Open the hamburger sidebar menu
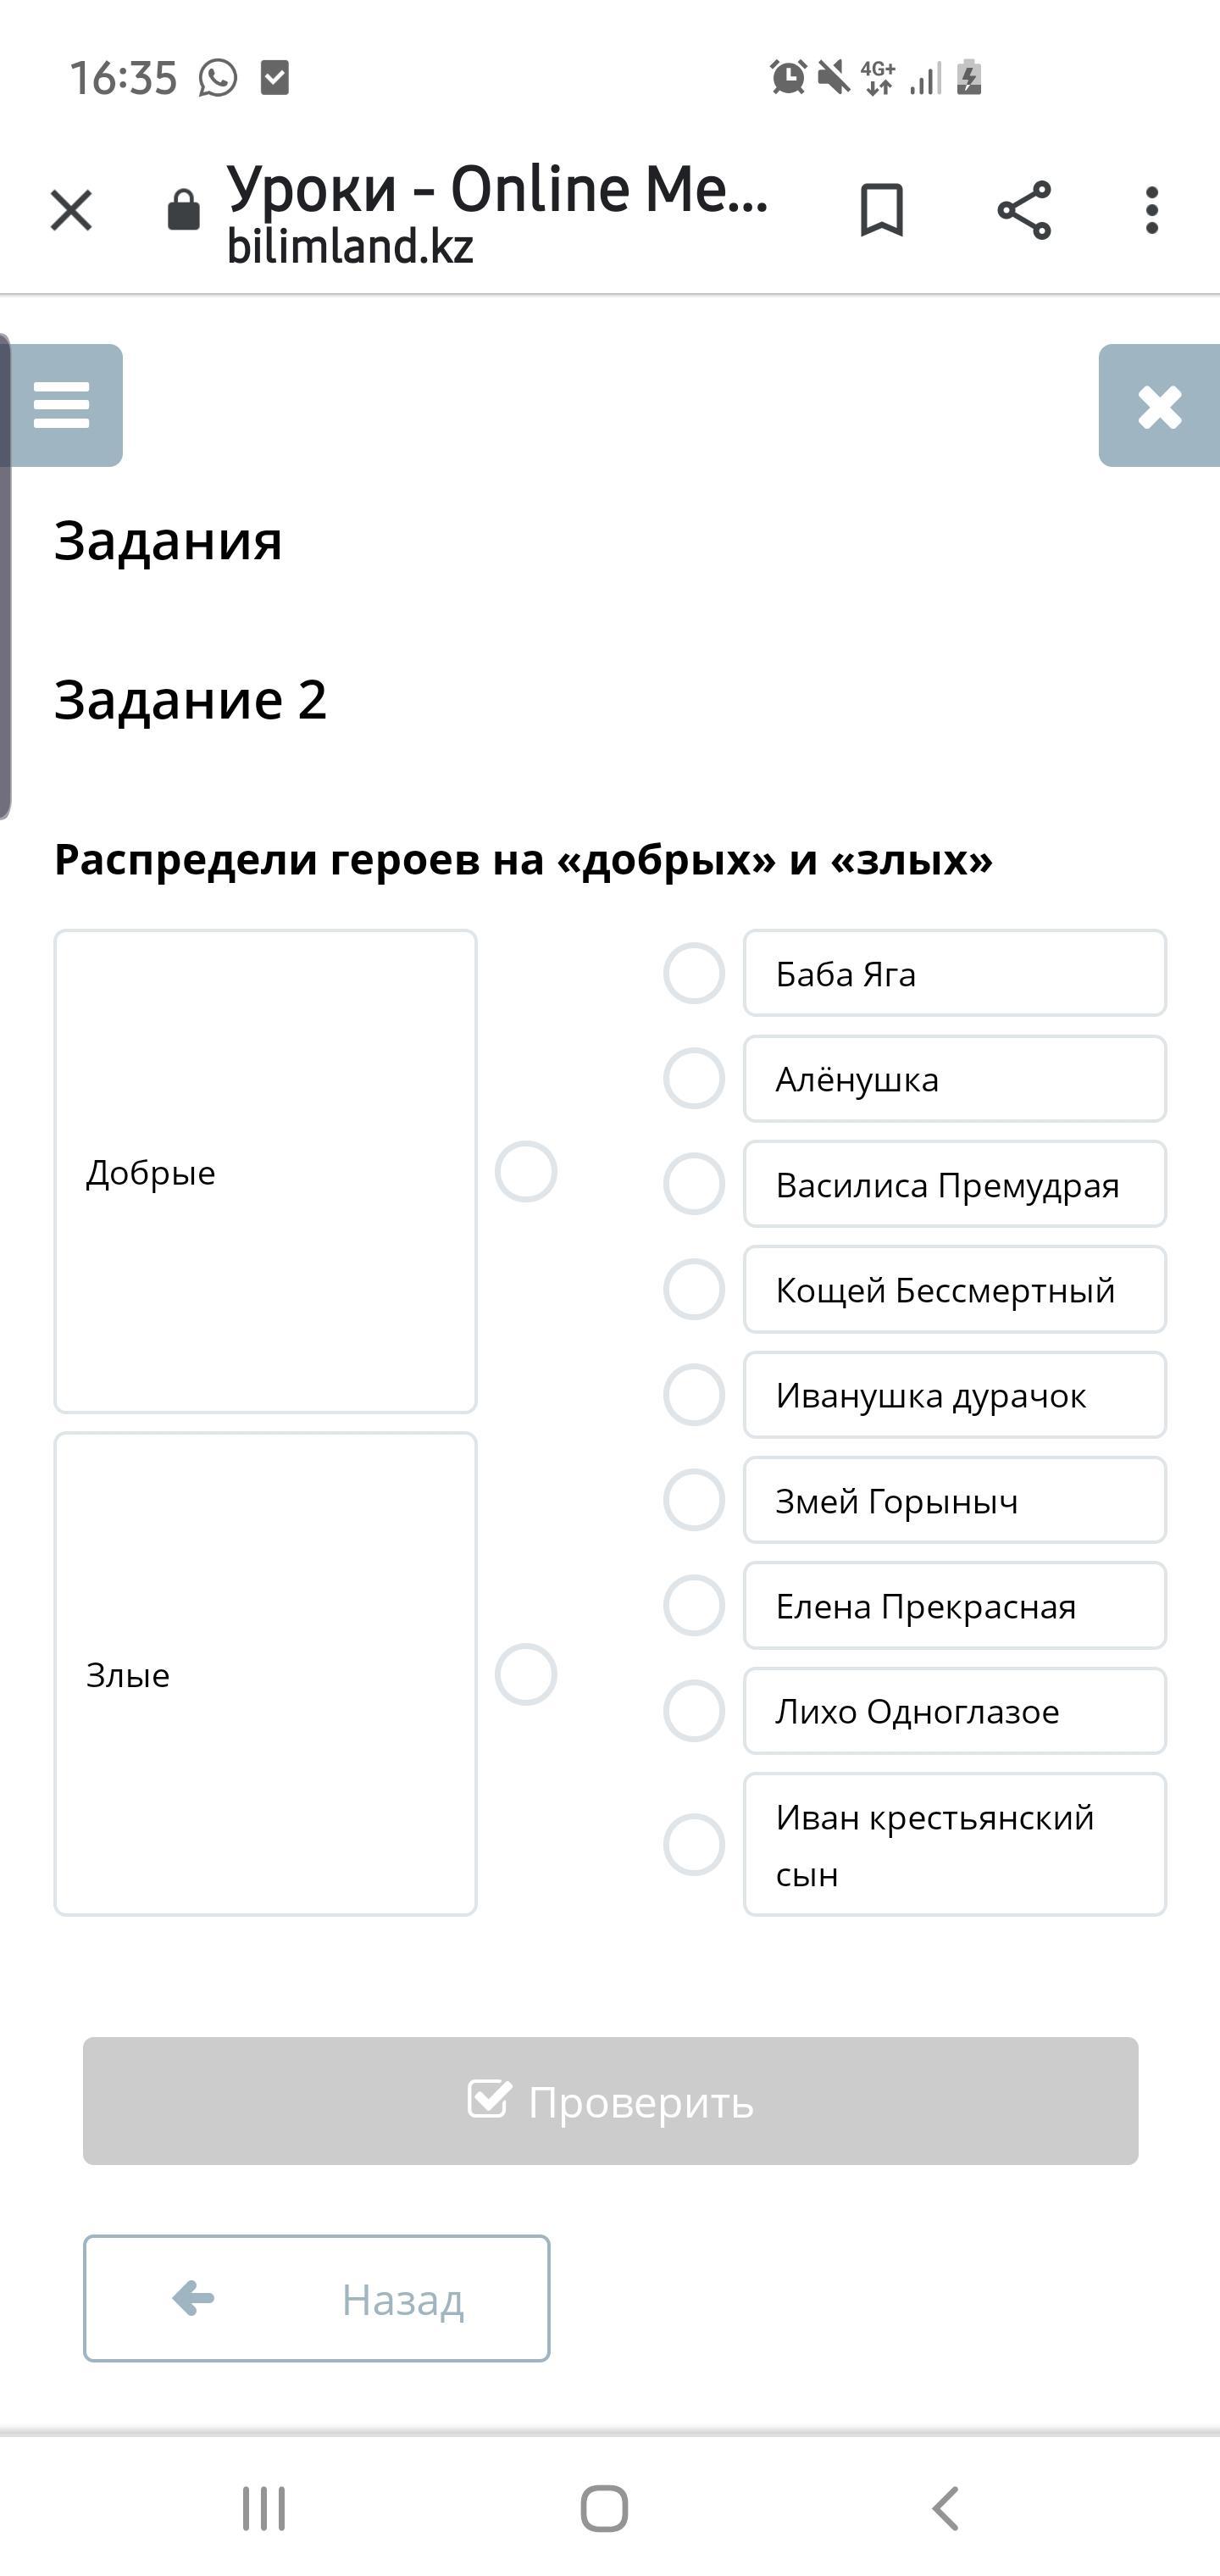1220x2576 pixels. pos(62,405)
